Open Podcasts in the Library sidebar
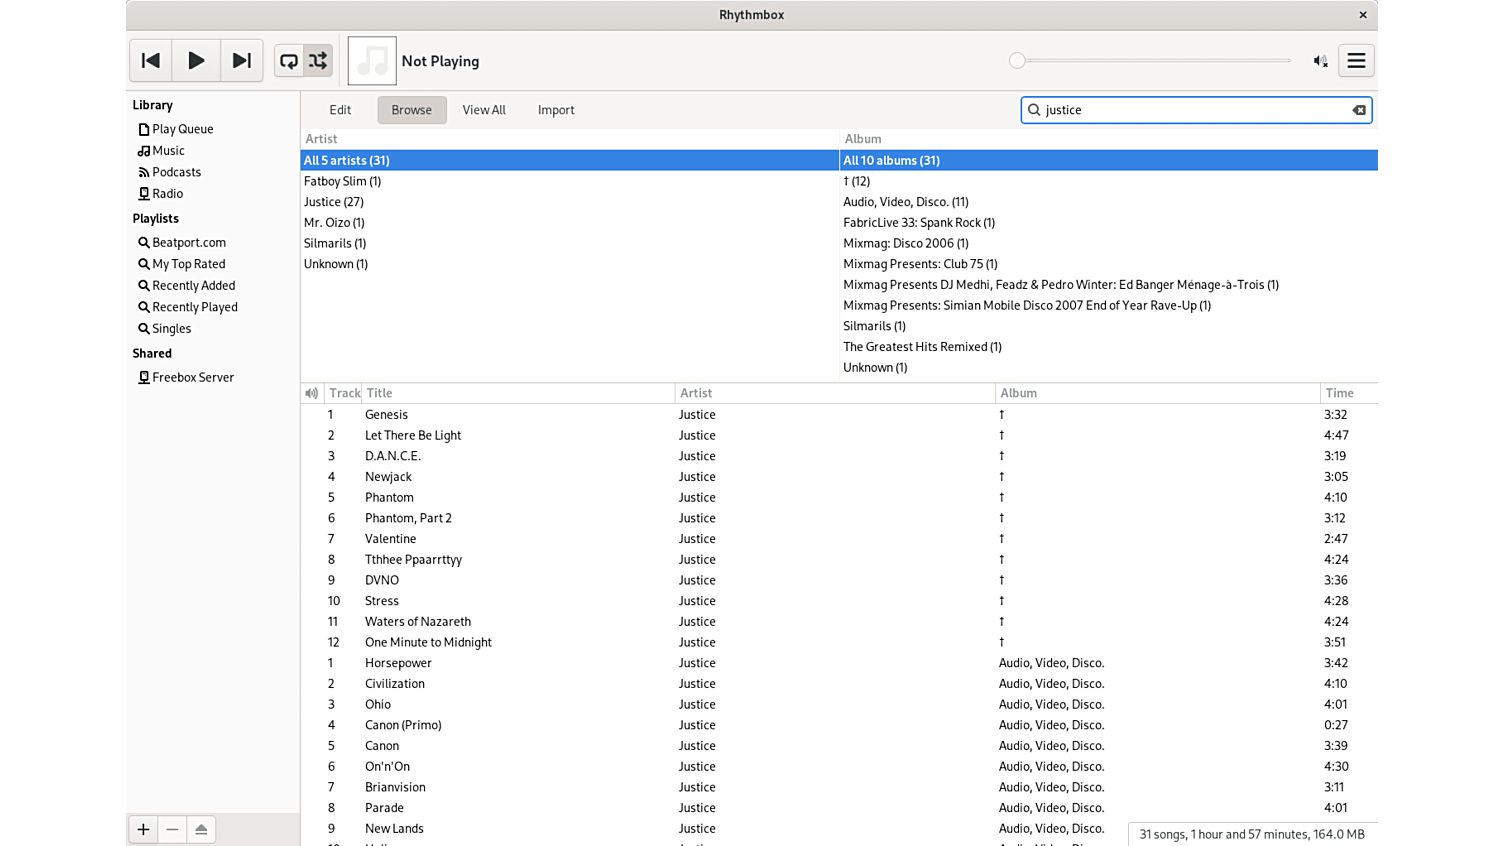1504x846 pixels. [176, 172]
